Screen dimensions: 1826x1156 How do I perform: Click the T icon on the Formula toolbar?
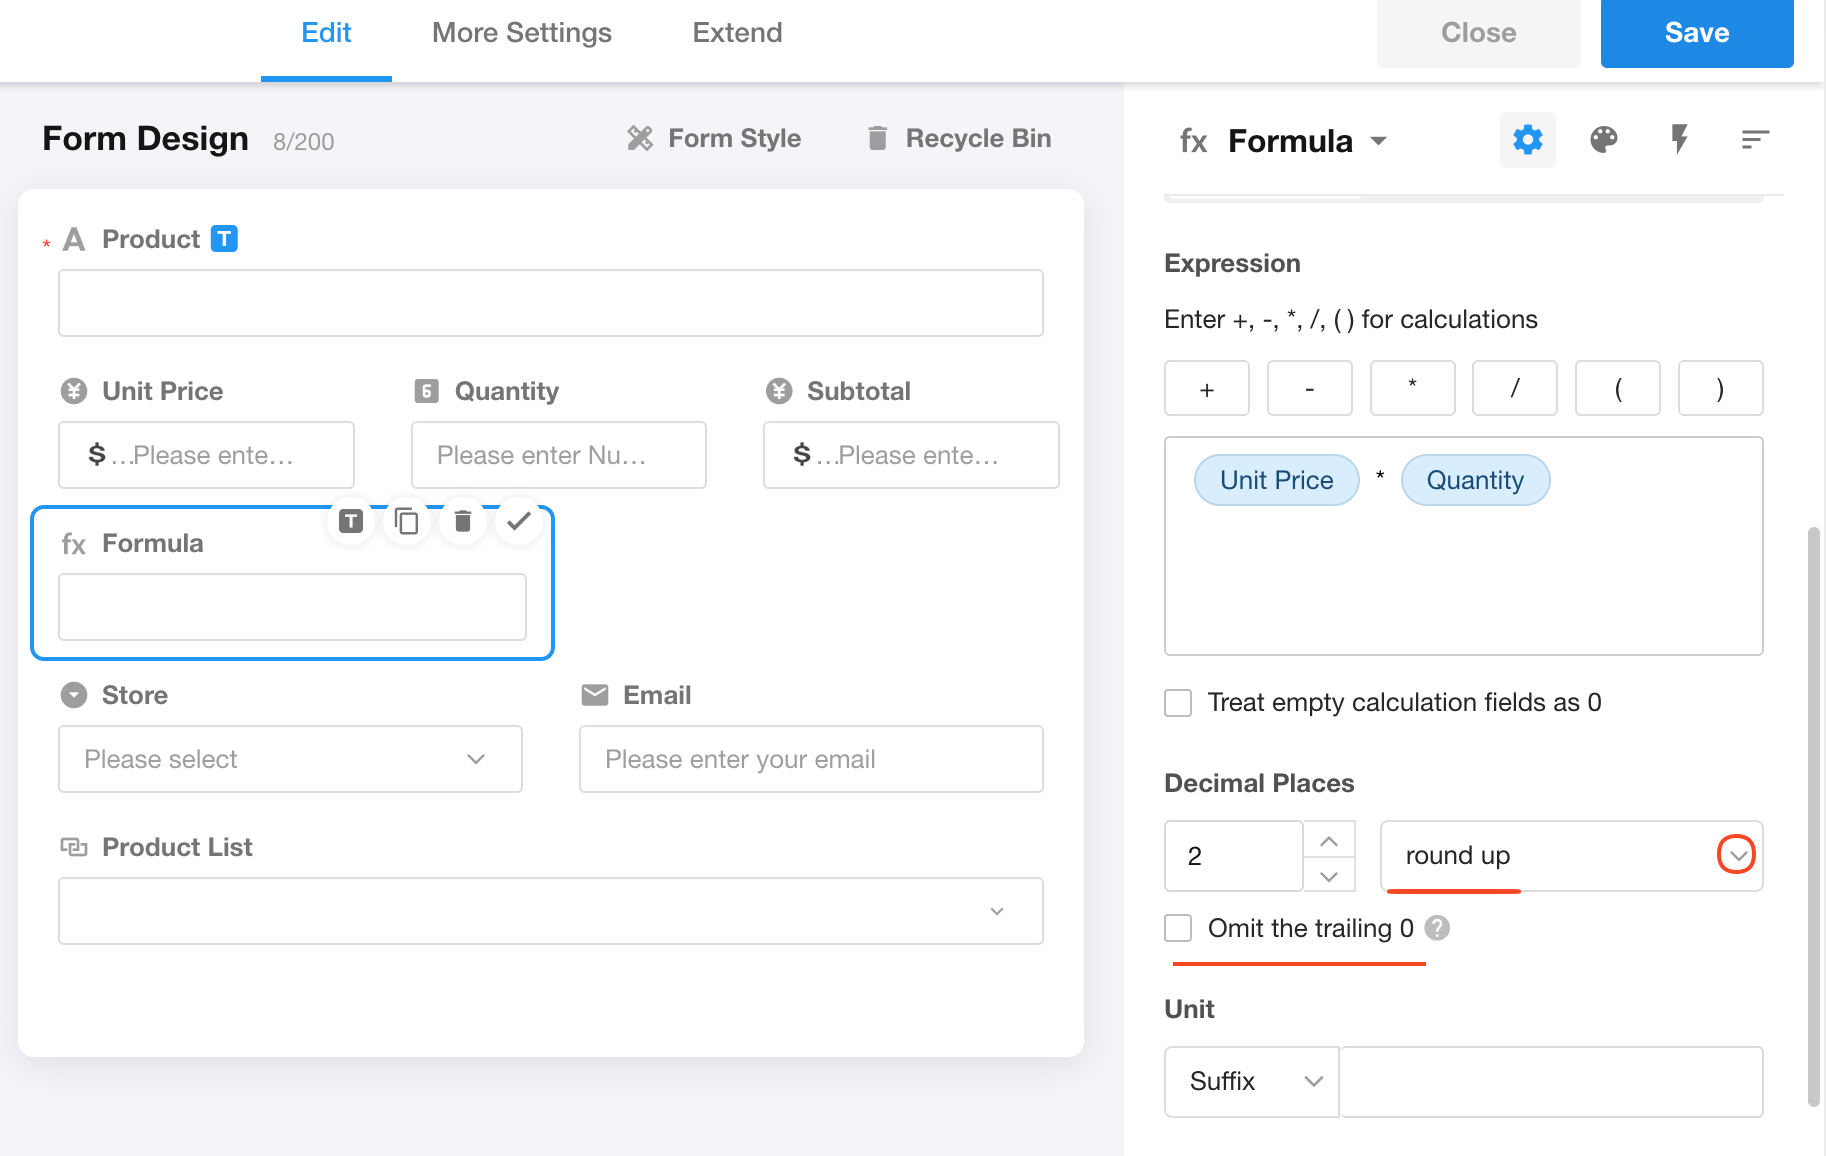point(350,521)
